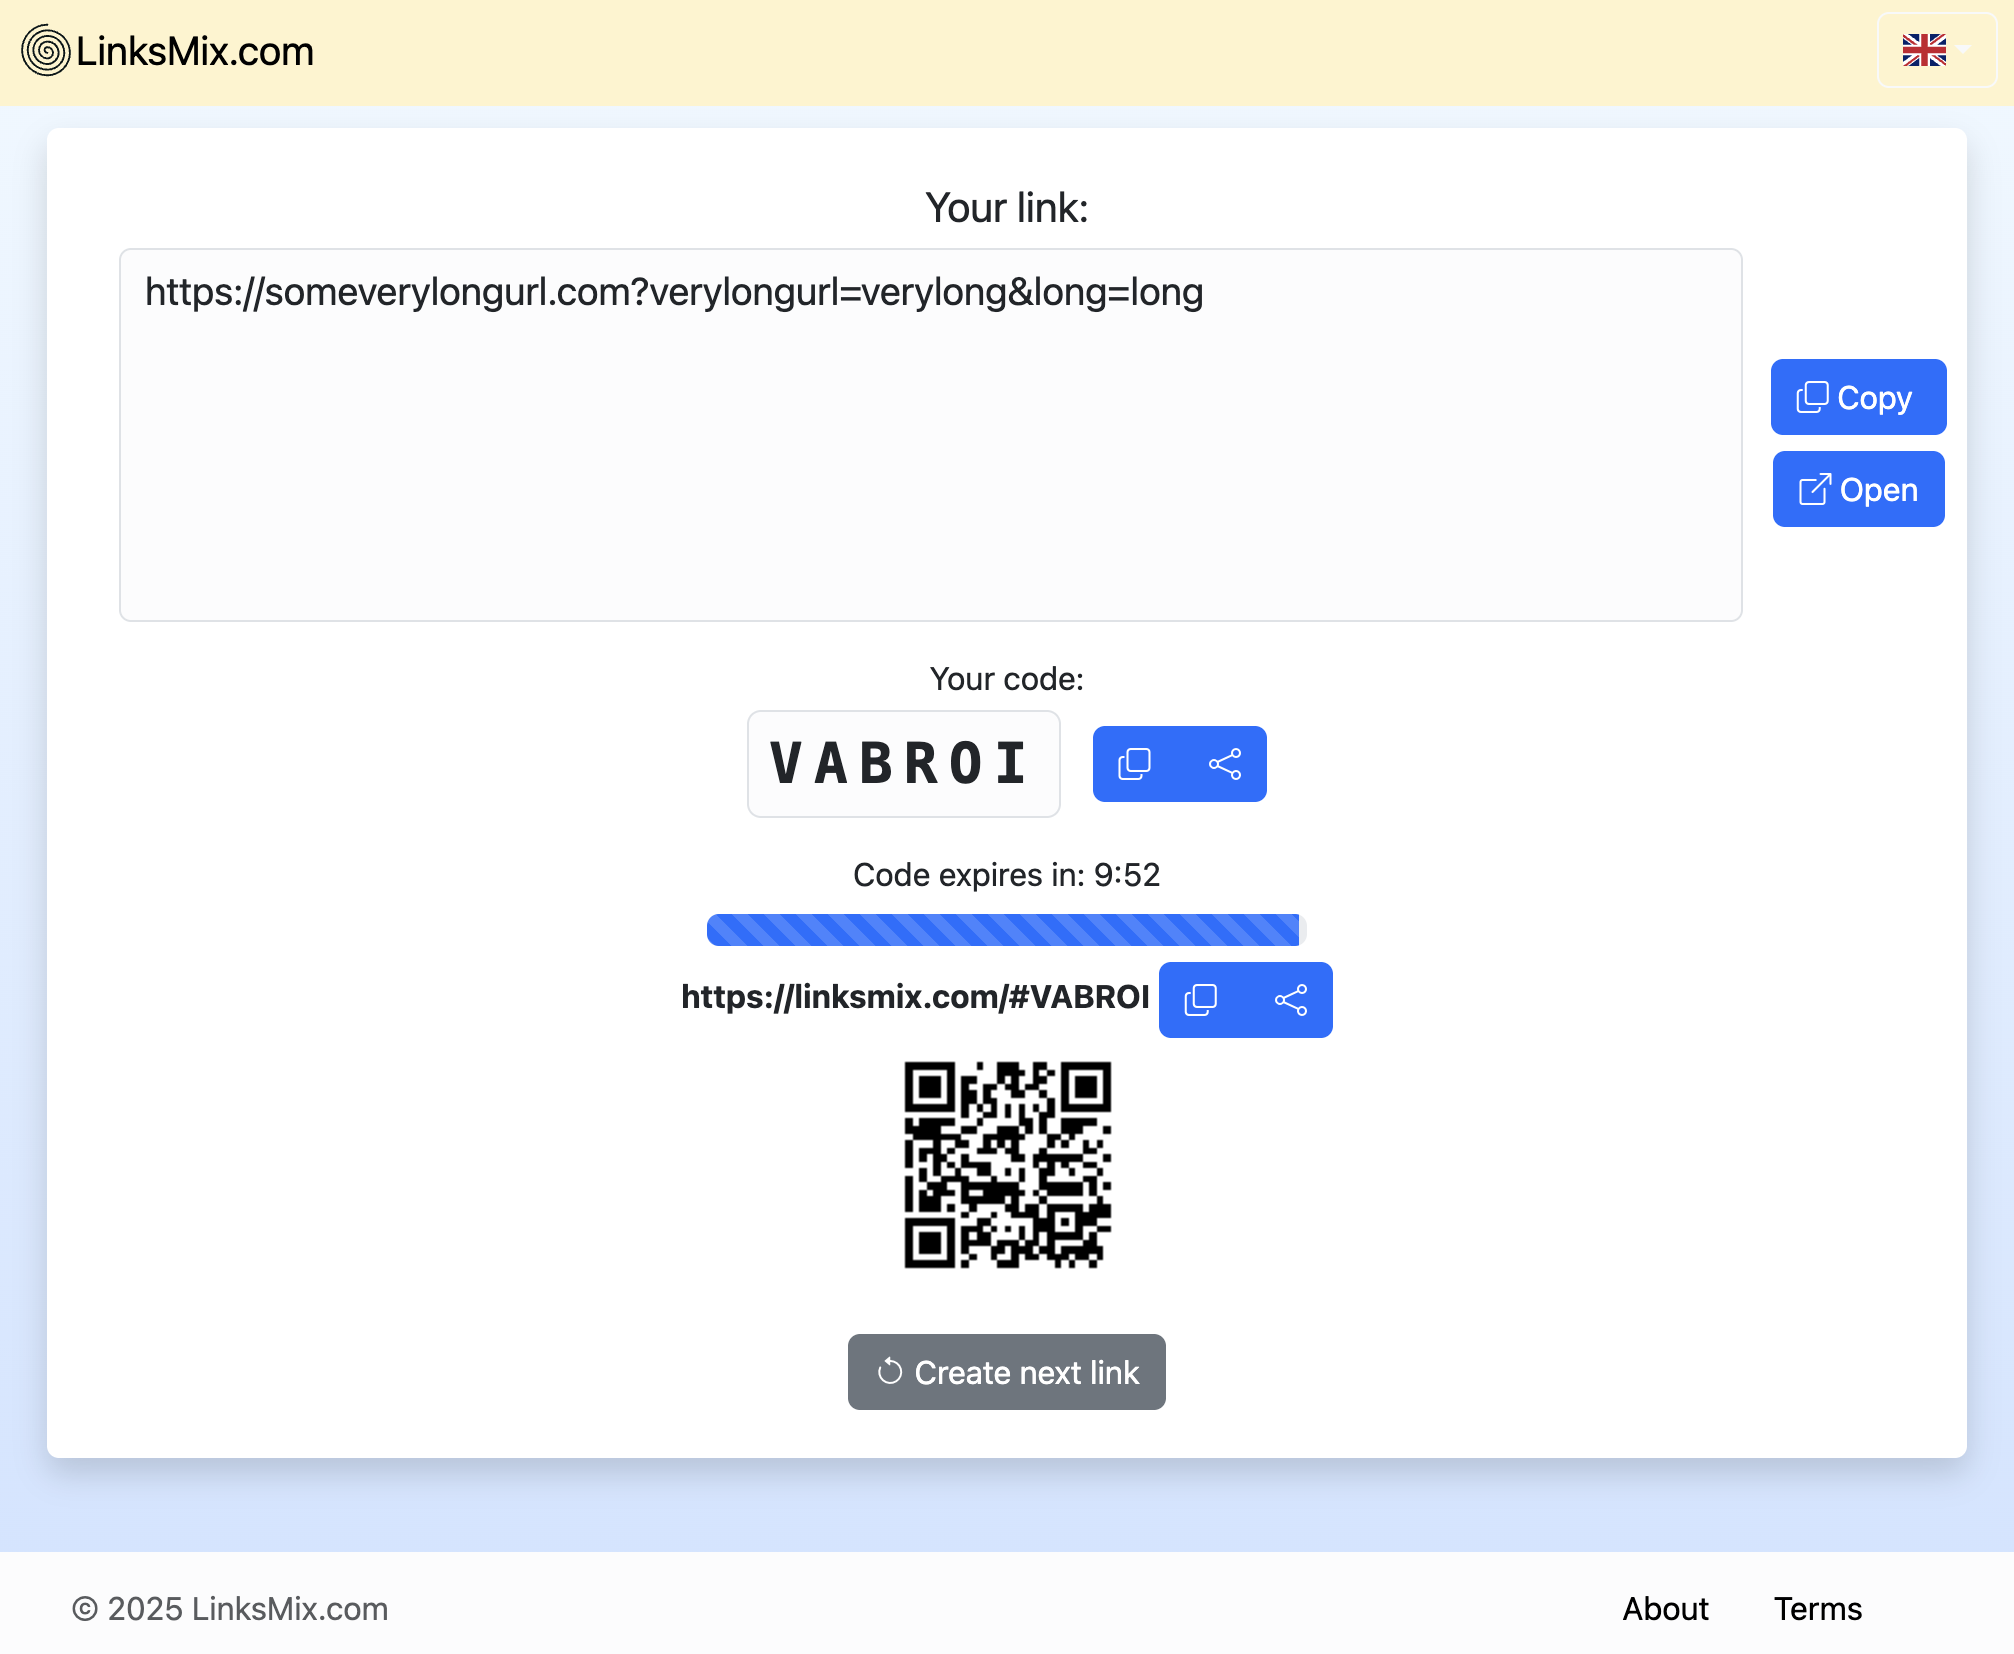Click Create next link button

coord(1006,1372)
